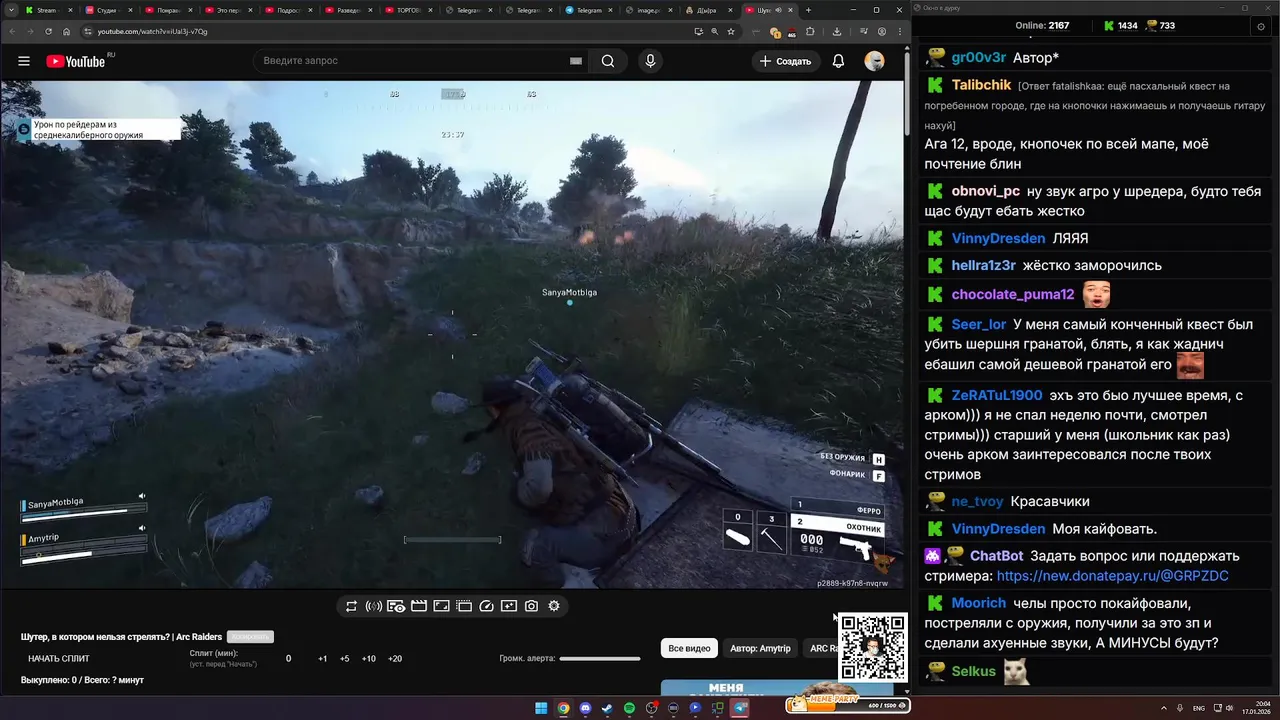Open the donatepay link in chat
The width and height of the screenshot is (1280, 720).
click(x=1112, y=576)
